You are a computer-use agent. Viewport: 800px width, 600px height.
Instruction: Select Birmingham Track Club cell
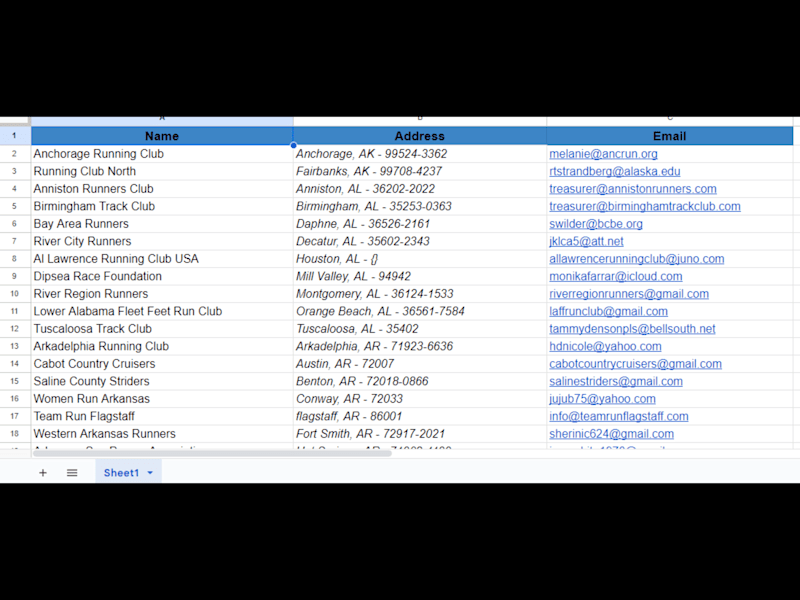tap(162, 207)
